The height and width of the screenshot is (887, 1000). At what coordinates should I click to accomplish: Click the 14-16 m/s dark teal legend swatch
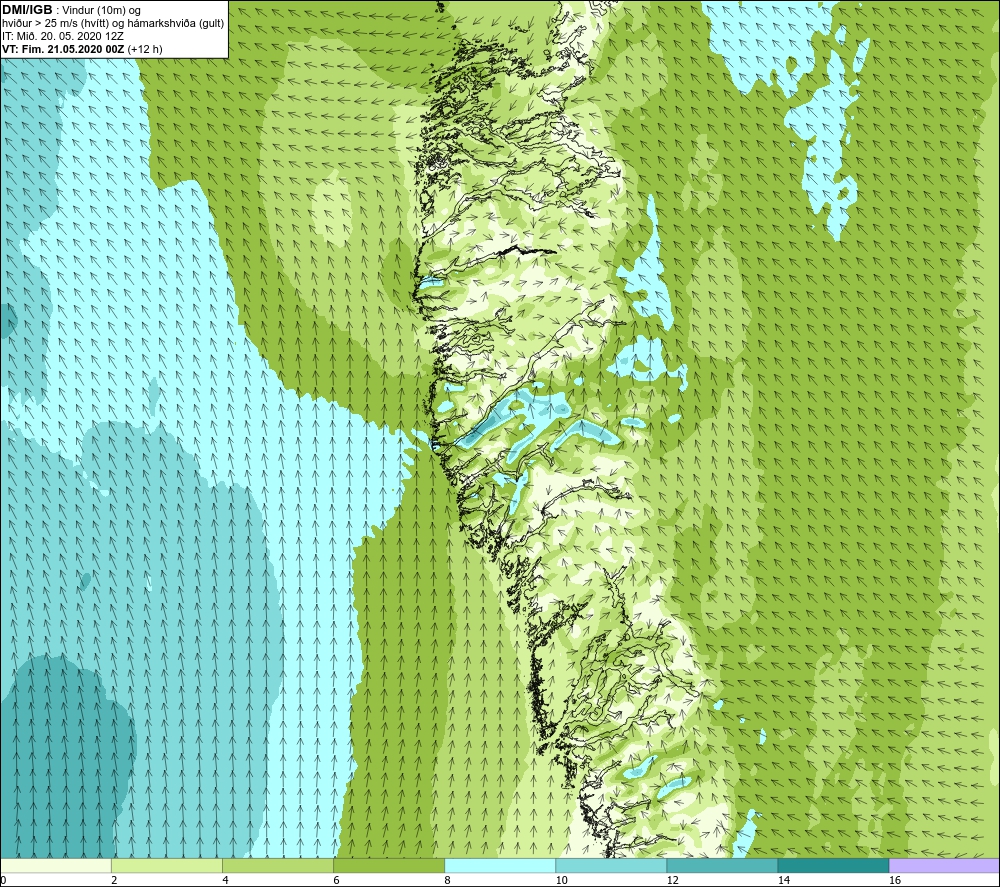click(x=833, y=866)
